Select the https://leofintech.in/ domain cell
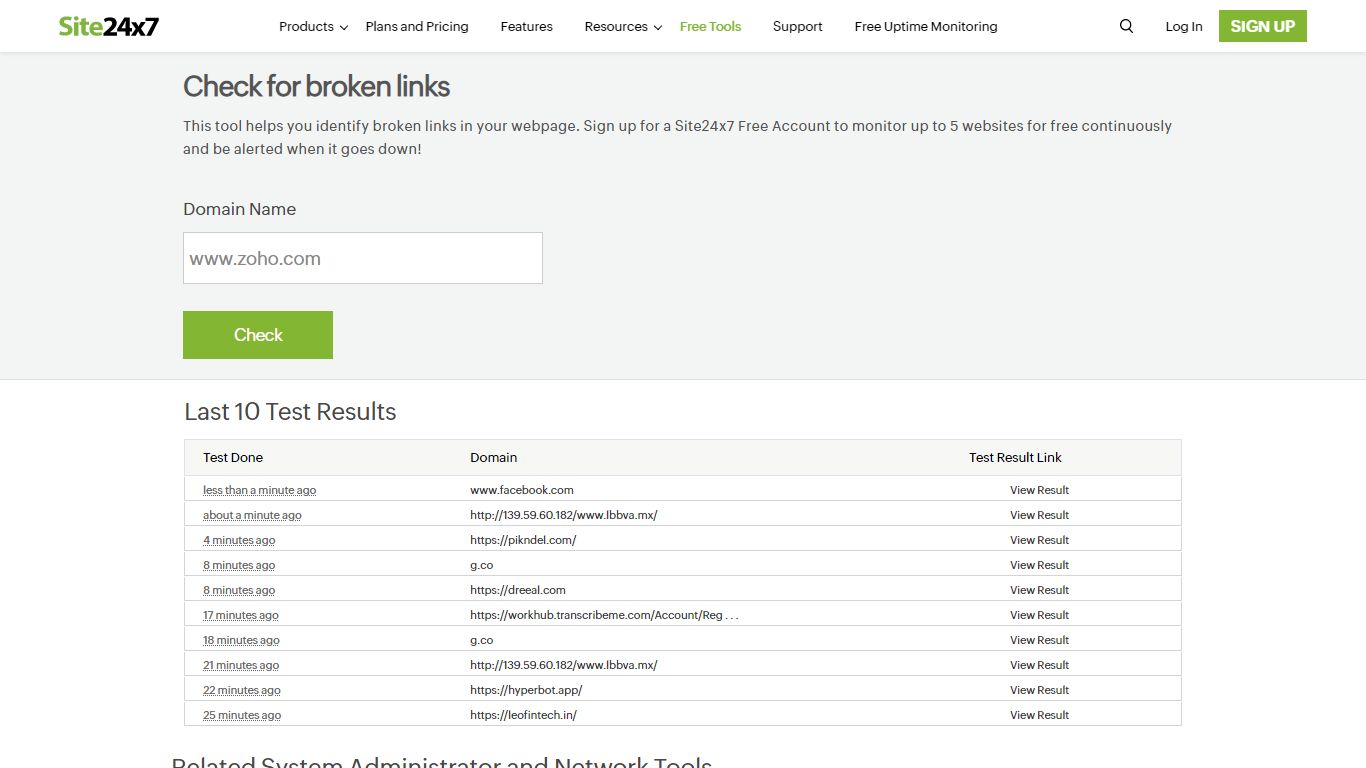 (x=523, y=715)
